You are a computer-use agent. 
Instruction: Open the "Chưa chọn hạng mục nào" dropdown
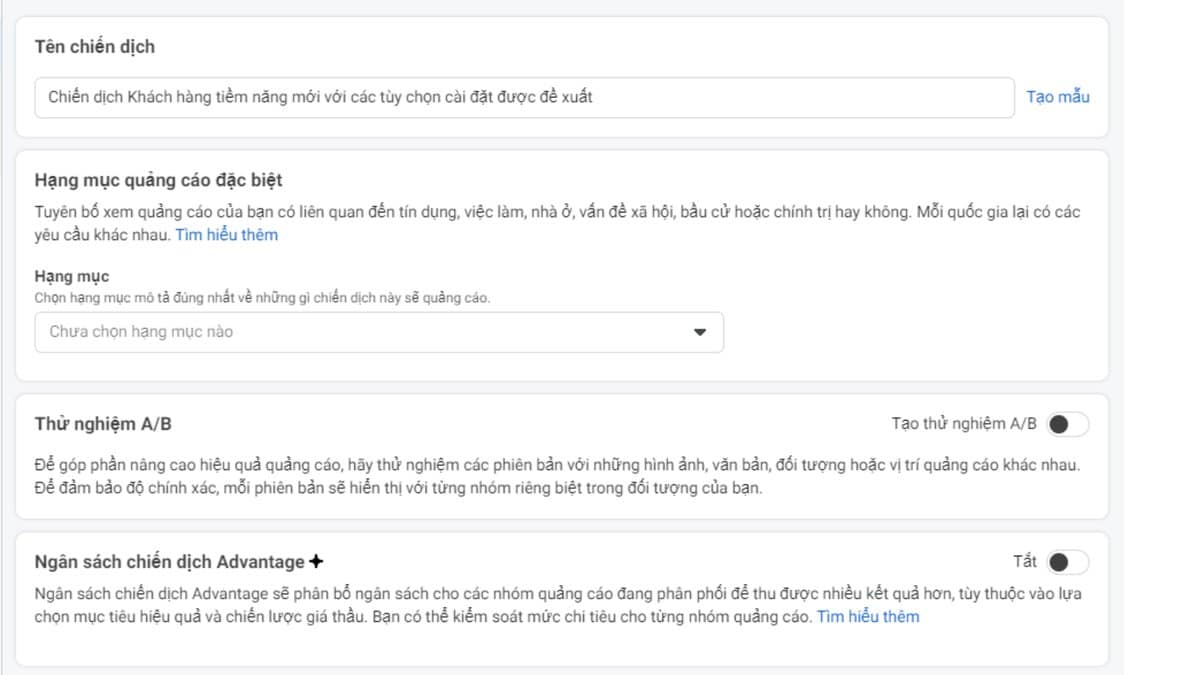click(378, 332)
